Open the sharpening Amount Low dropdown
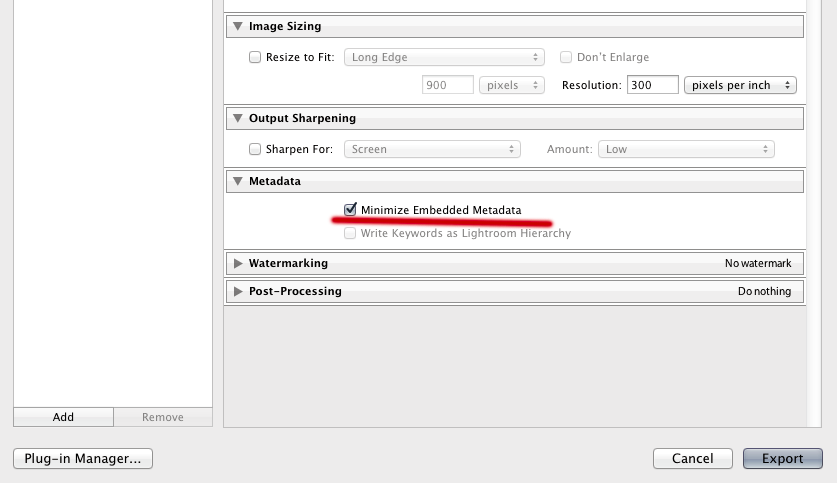Image resolution: width=837 pixels, height=483 pixels. (686, 150)
